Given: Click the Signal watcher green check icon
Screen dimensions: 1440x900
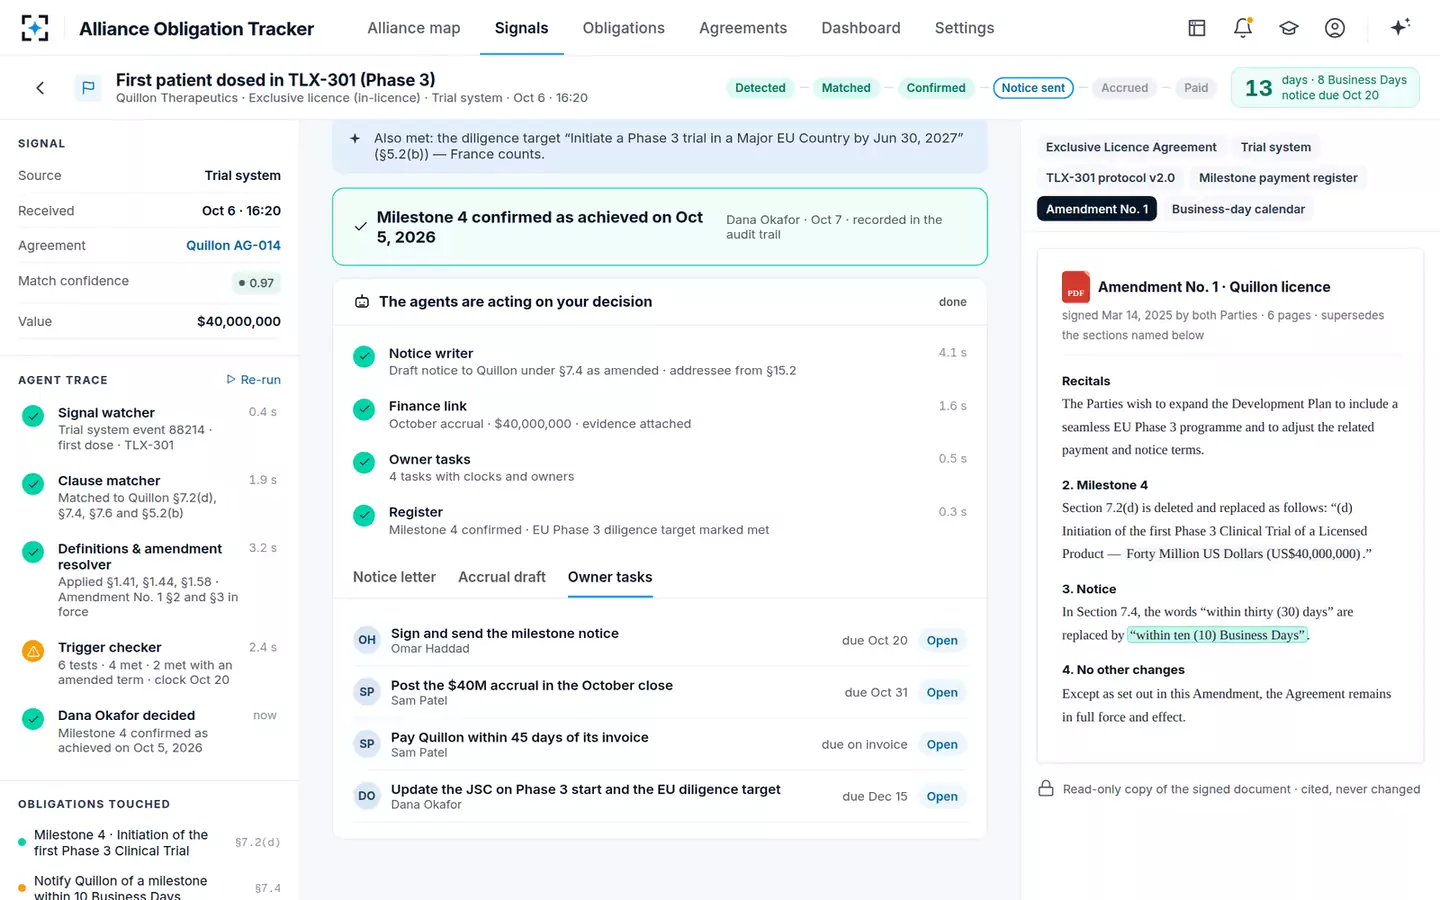Looking at the screenshot, I should coord(33,415).
